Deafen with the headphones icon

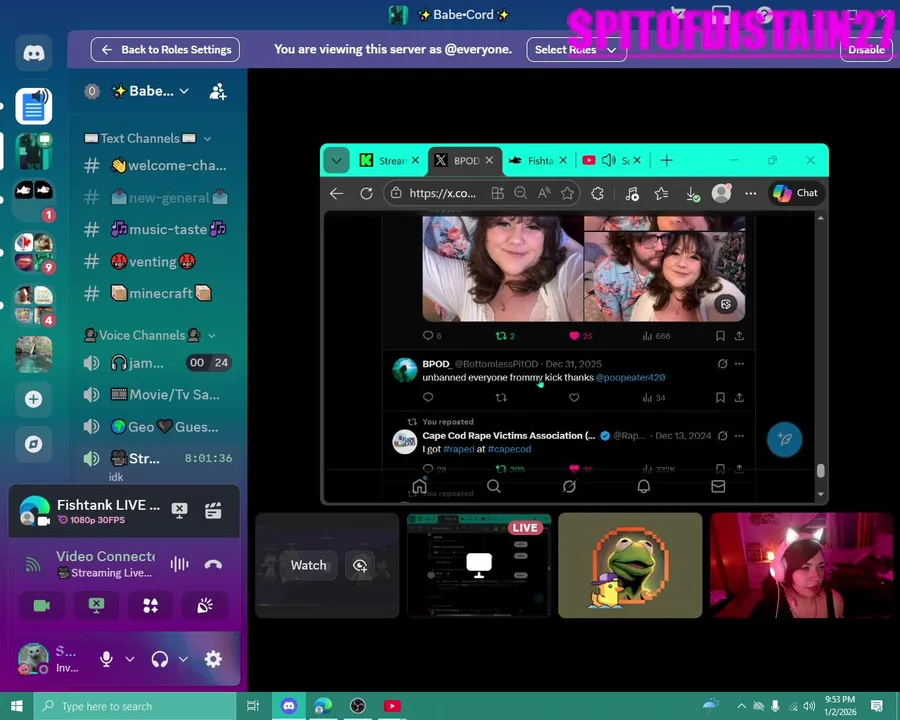160,659
